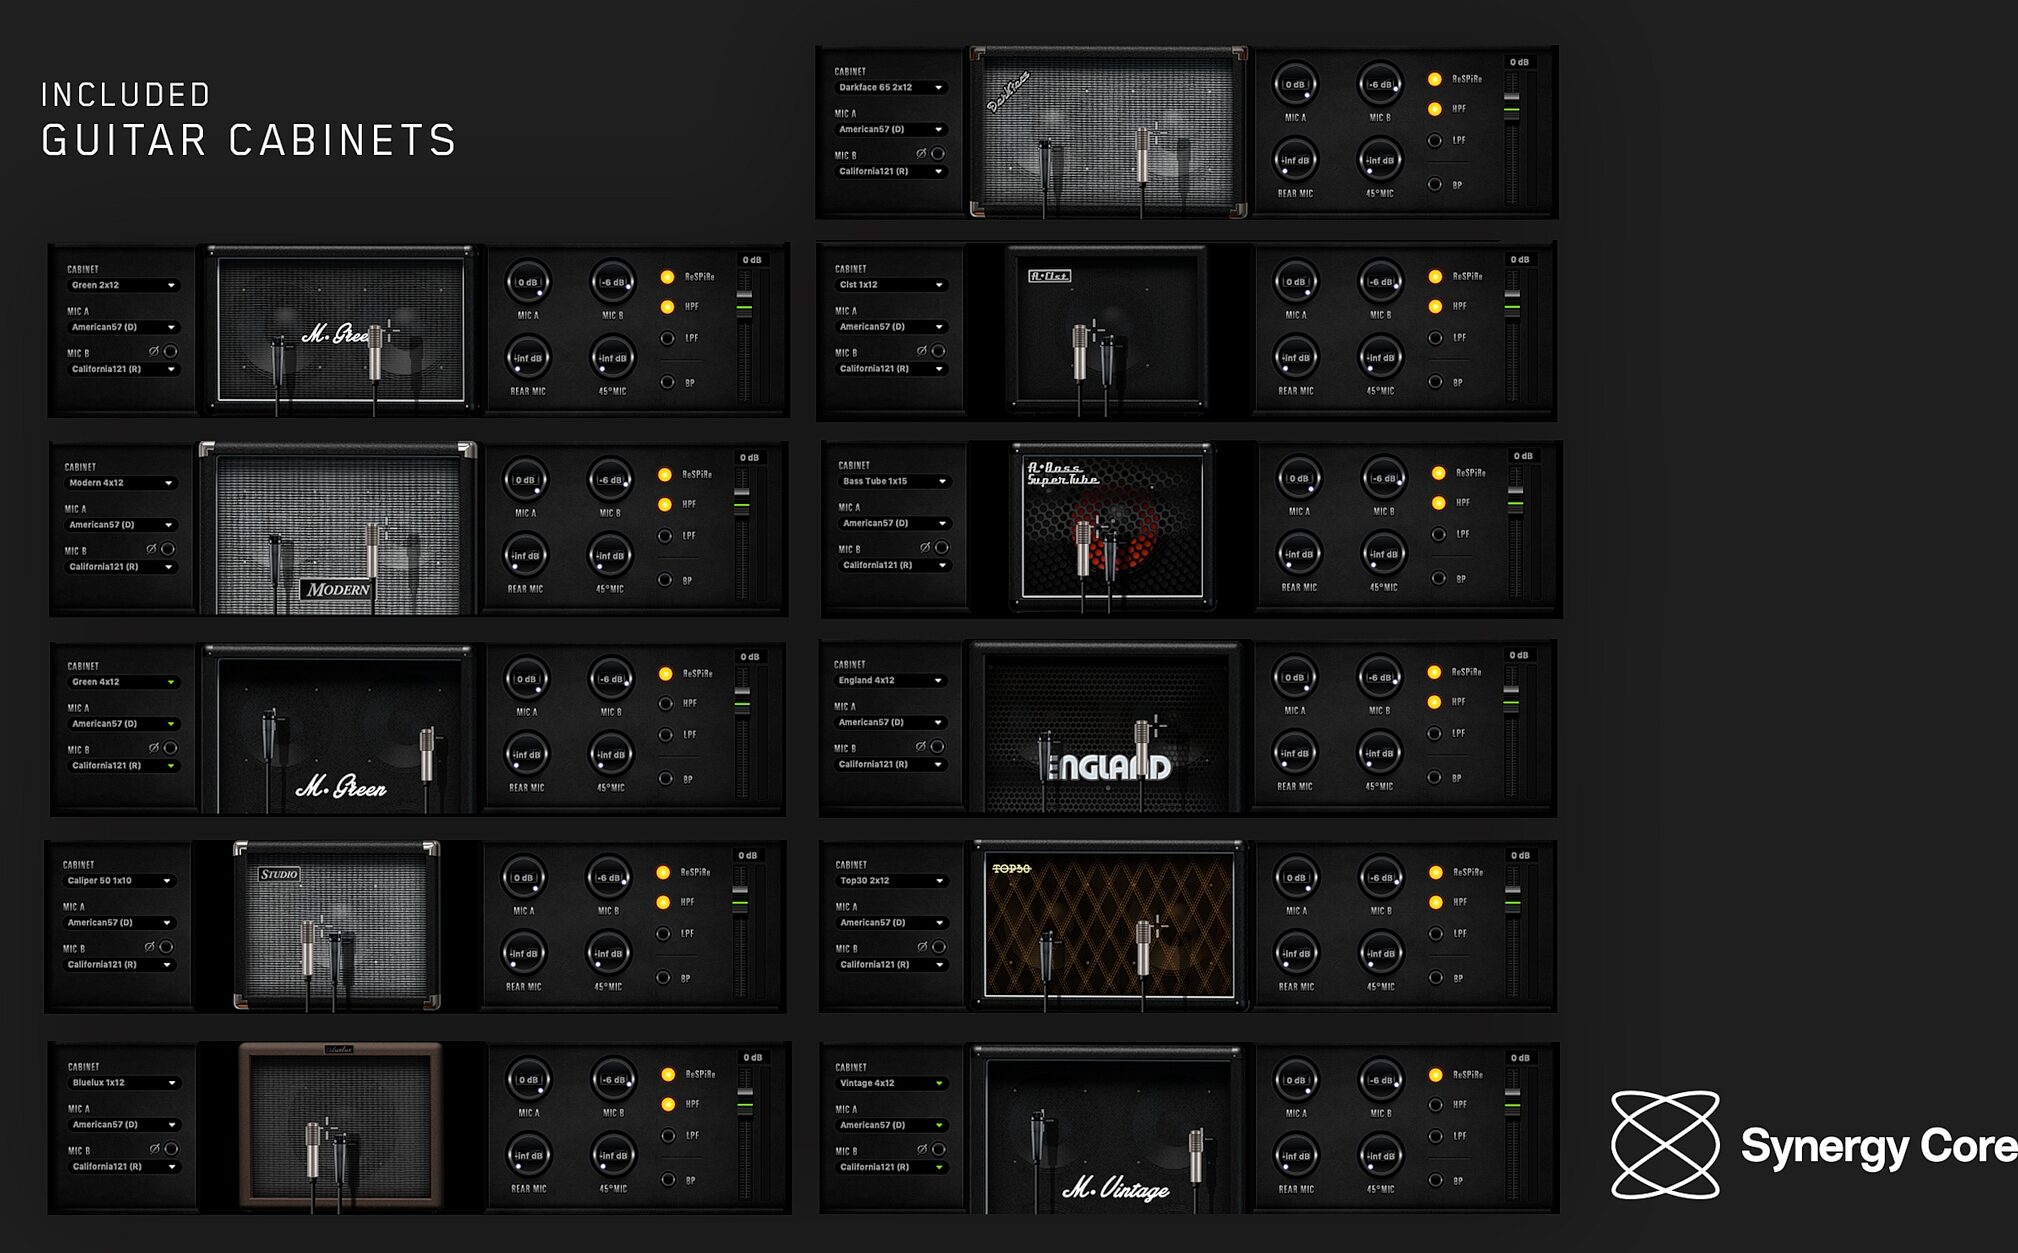Click the Synergy Core logo
The width and height of the screenshot is (2018, 1253).
click(1813, 1145)
